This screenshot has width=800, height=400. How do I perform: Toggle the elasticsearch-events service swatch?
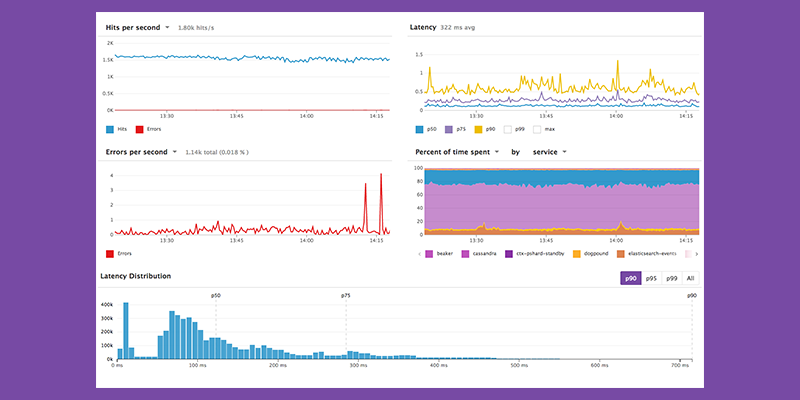click(620, 254)
